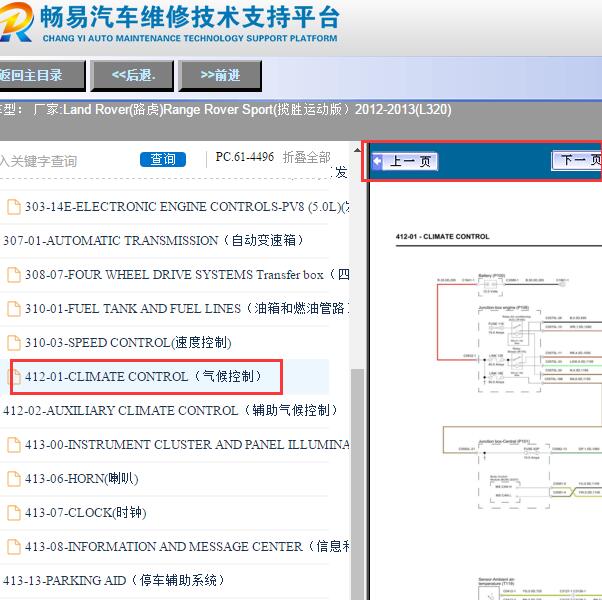Click the blue 查询 search button
This screenshot has width=602, height=600.
[163, 159]
